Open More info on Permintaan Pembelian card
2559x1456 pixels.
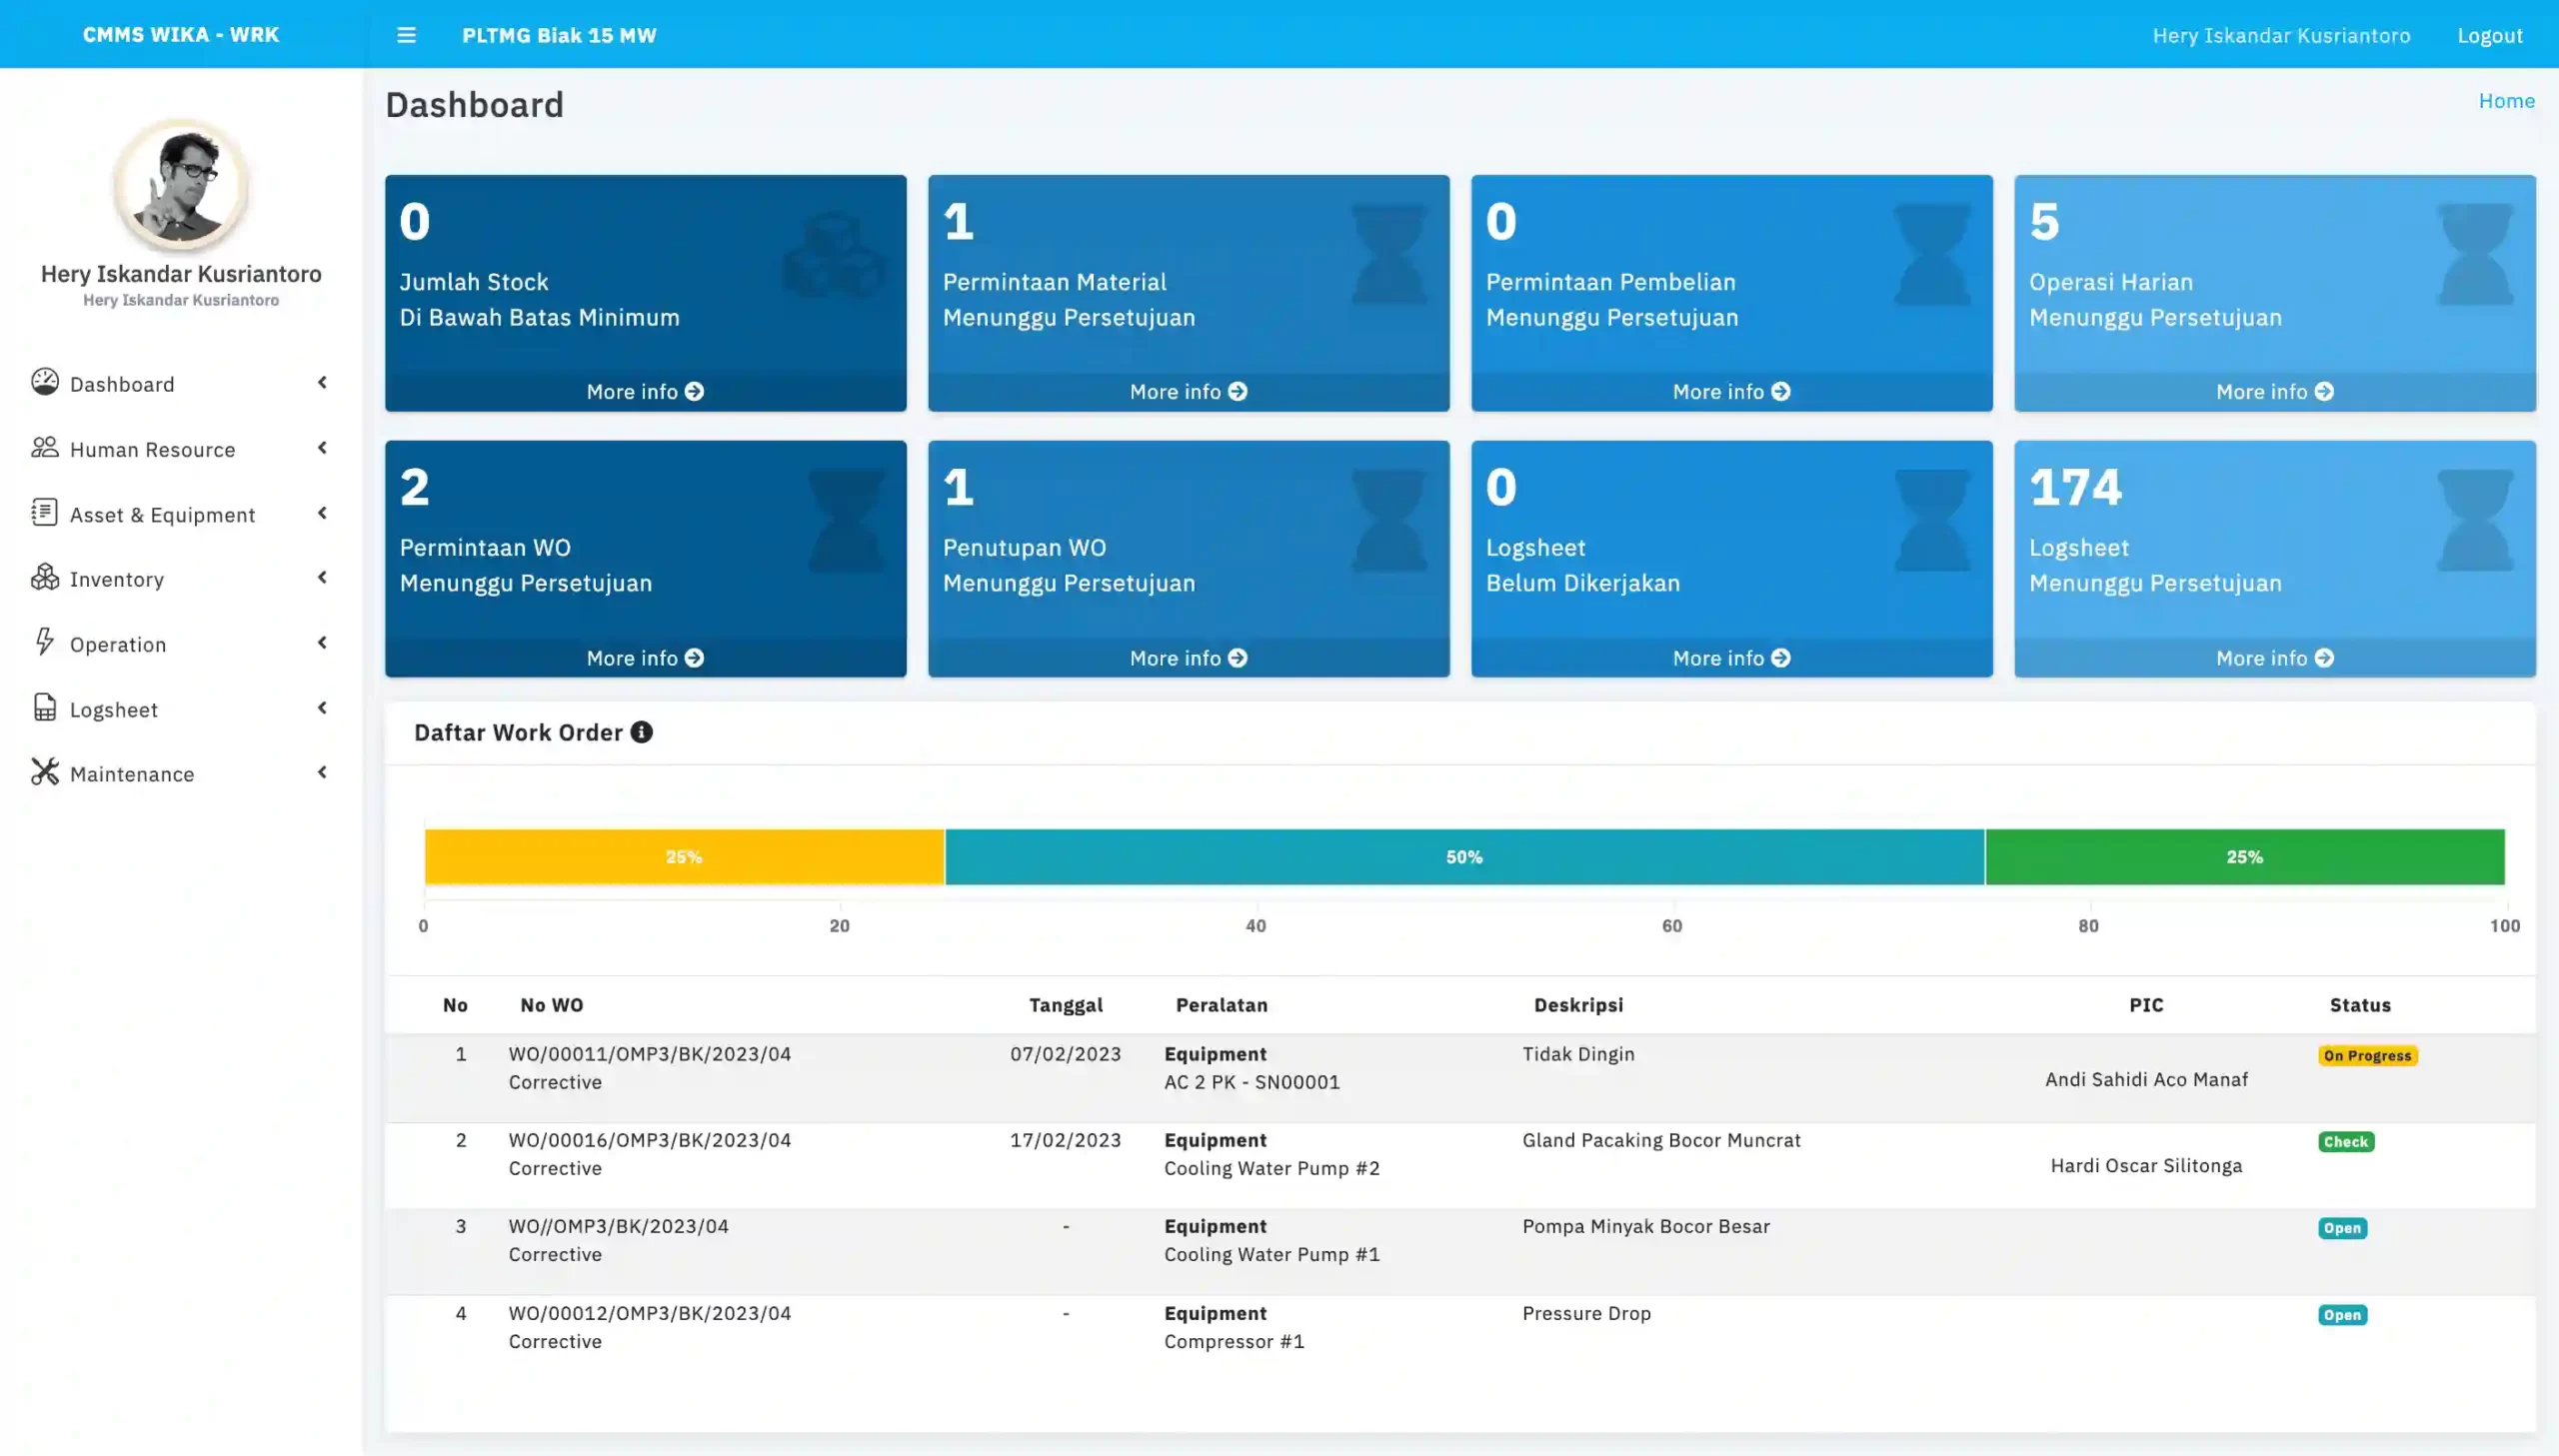pos(1731,392)
